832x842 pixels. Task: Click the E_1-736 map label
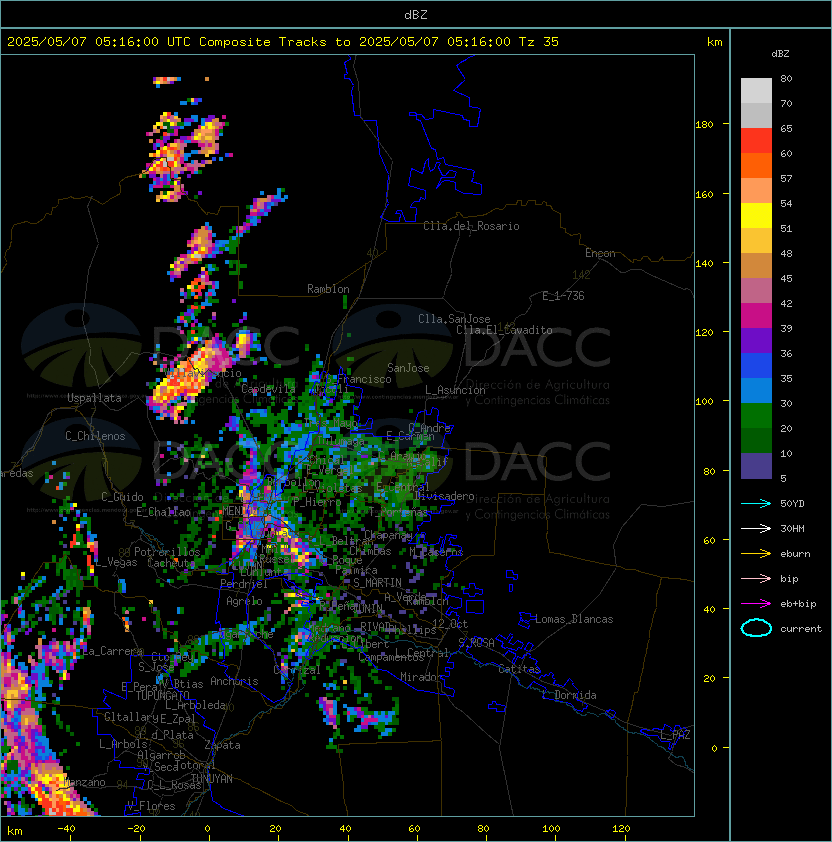coord(563,296)
